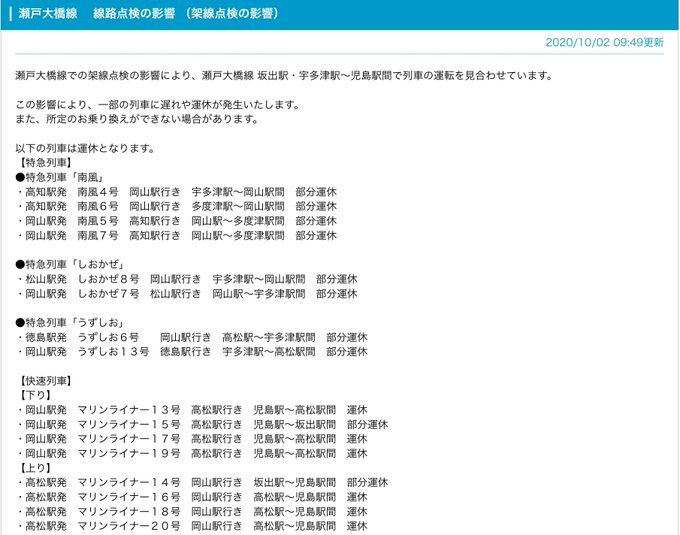Click the sentence starting 瀬戸大橋線での架線点検の影響により

(284, 75)
